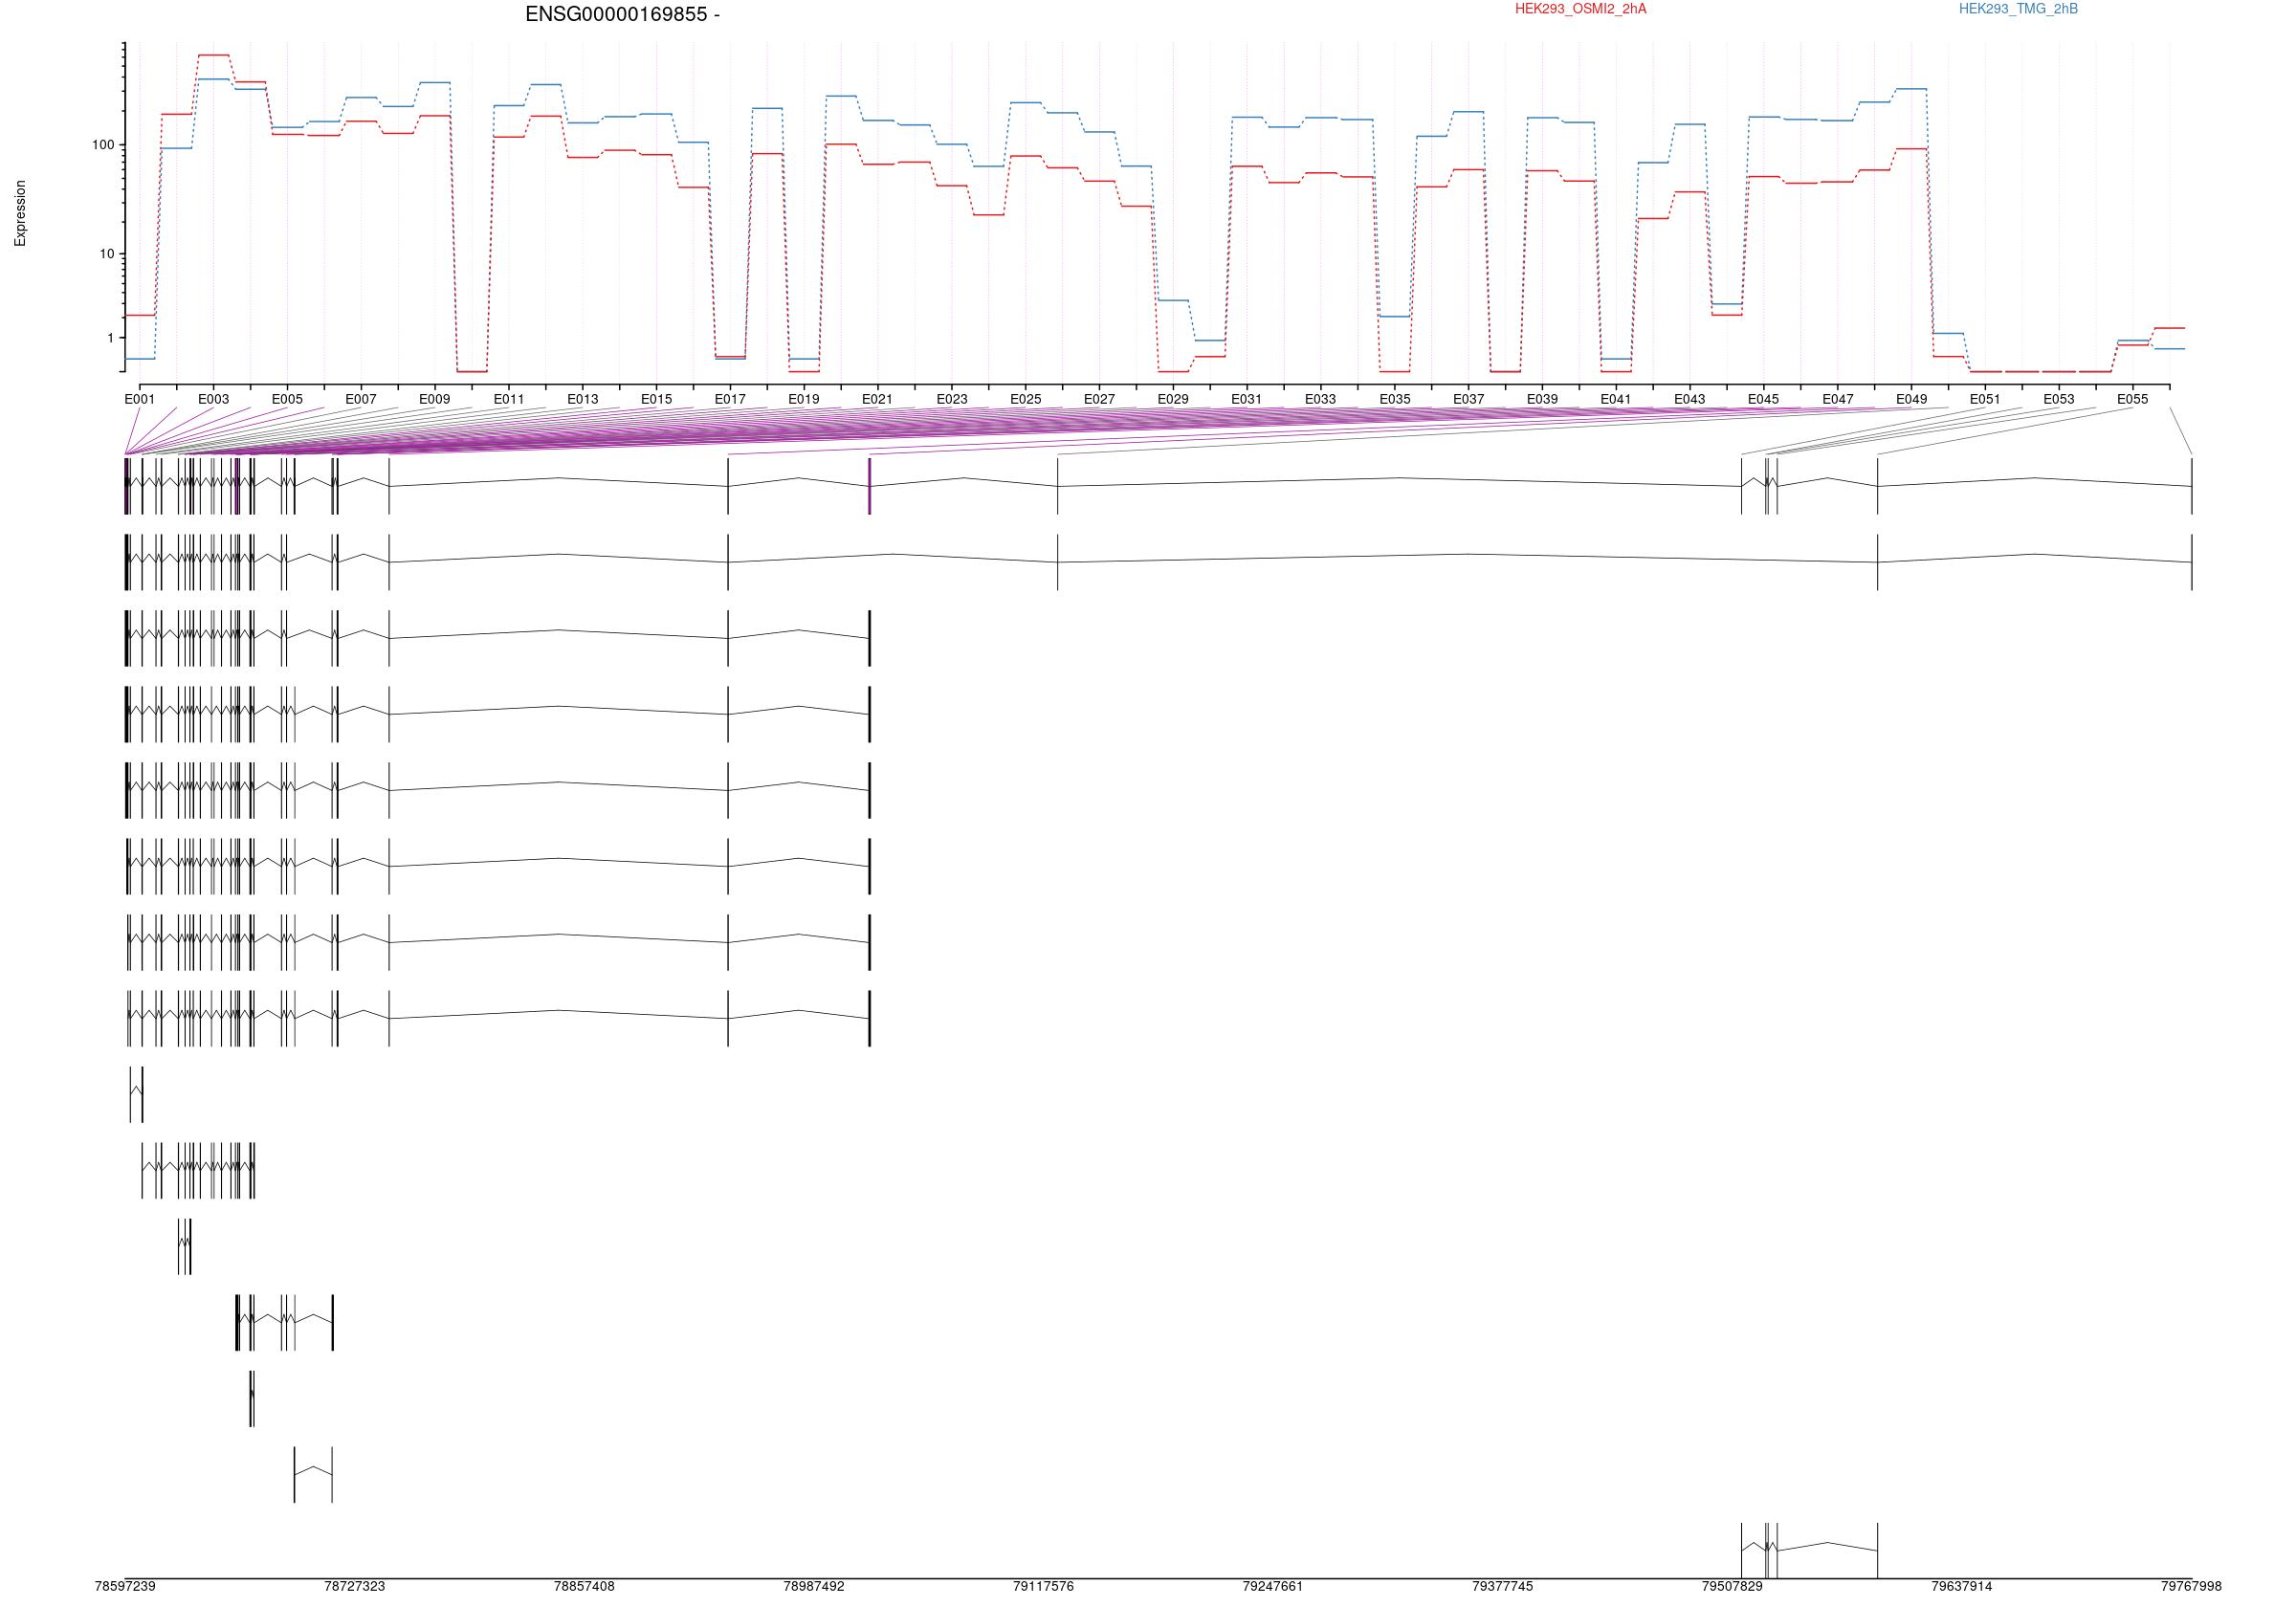Click genomic coordinate 79507829
Screen dimensions: 2296x1607
tap(1732, 1586)
